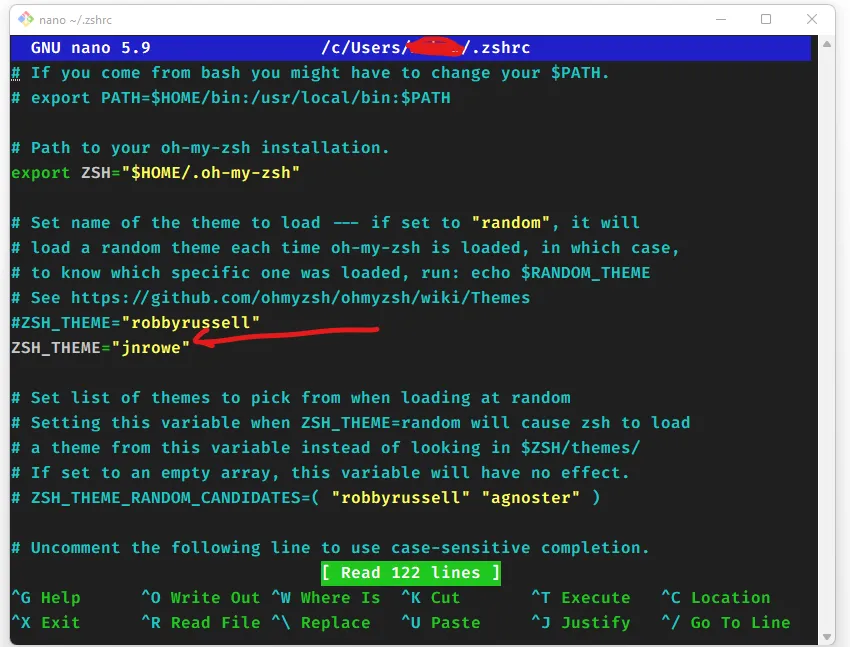Click the ^J Justify shortcut
The width and height of the screenshot is (850, 647).
coord(581,623)
